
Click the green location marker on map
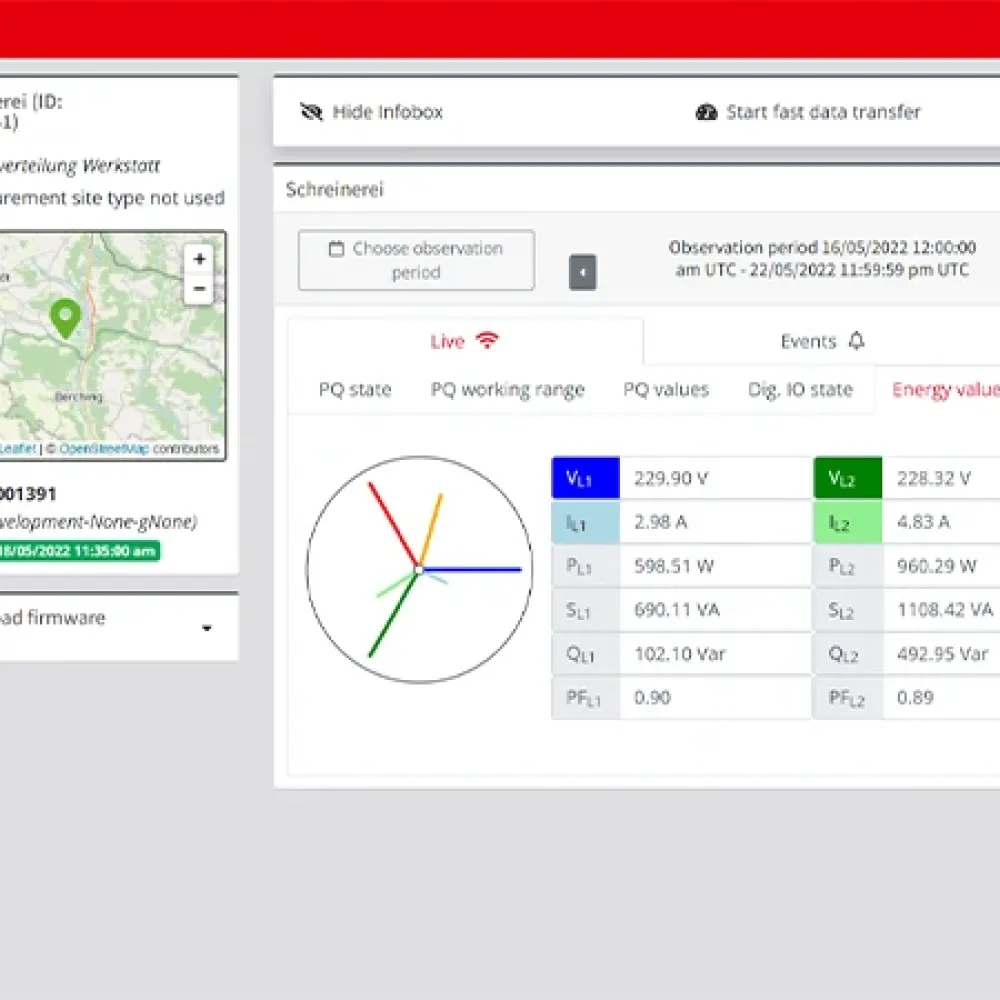pyautogui.click(x=65, y=318)
